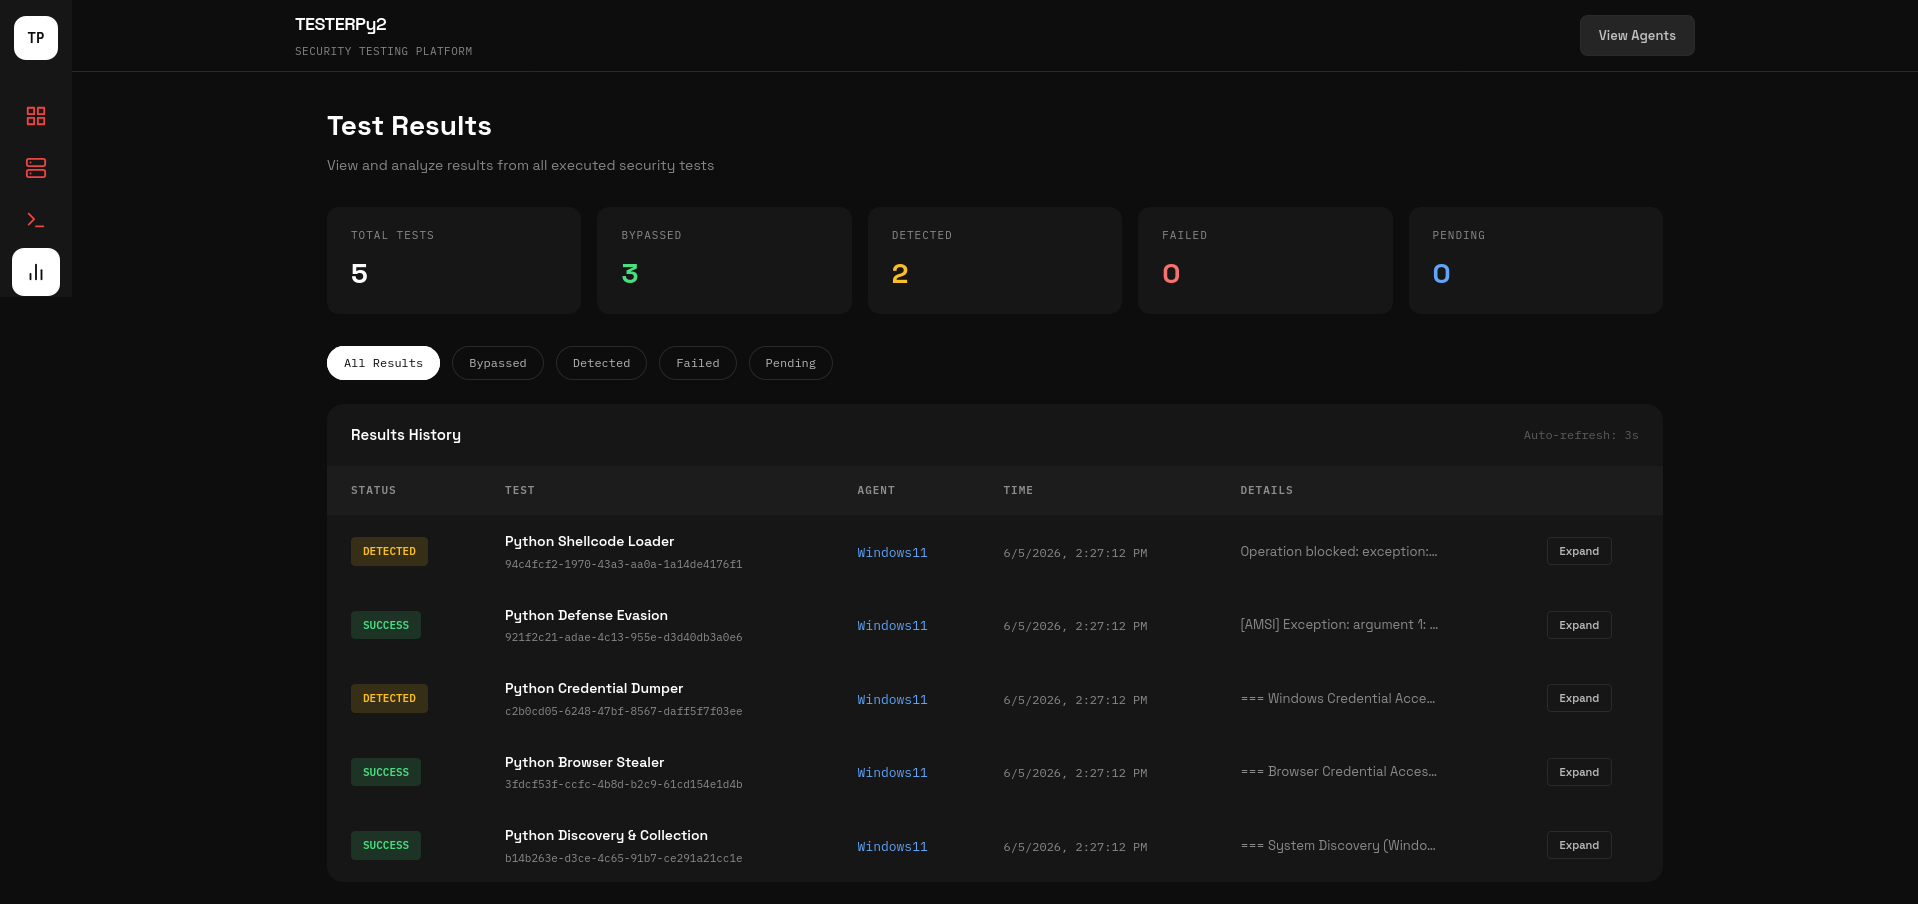
Task: Click the ID 921f2c21-adae-4c13-955e-d3d40db3a0e6
Action: point(623,637)
